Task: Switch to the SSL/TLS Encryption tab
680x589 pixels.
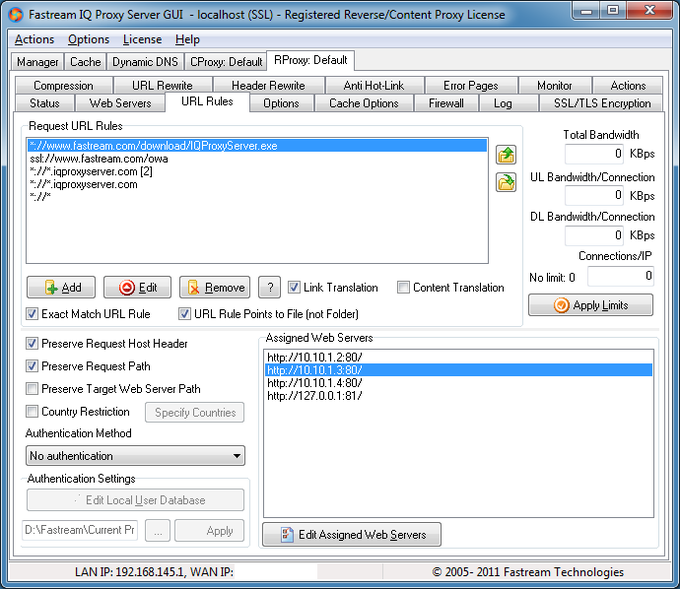Action: pyautogui.click(x=602, y=103)
